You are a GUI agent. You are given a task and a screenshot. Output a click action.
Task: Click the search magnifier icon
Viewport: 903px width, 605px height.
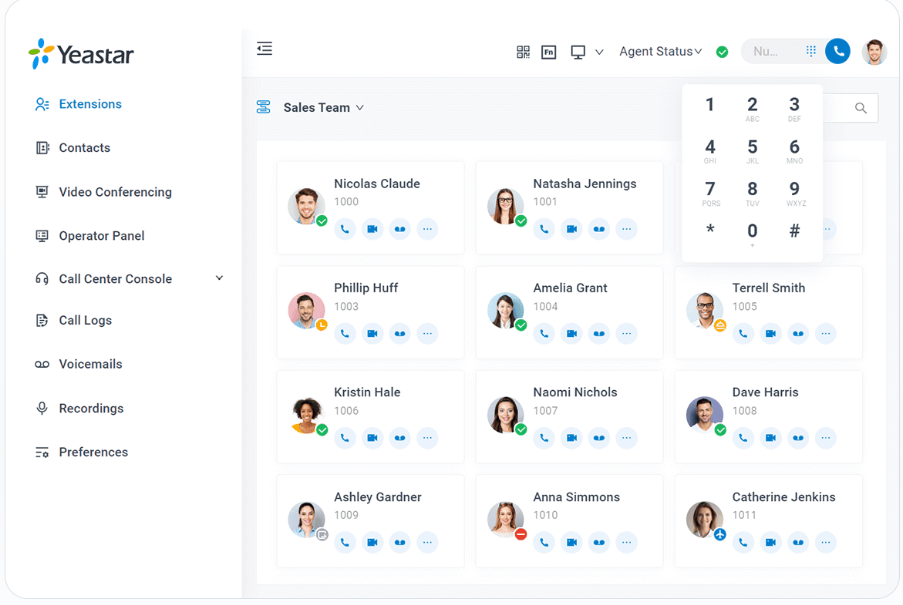click(861, 108)
